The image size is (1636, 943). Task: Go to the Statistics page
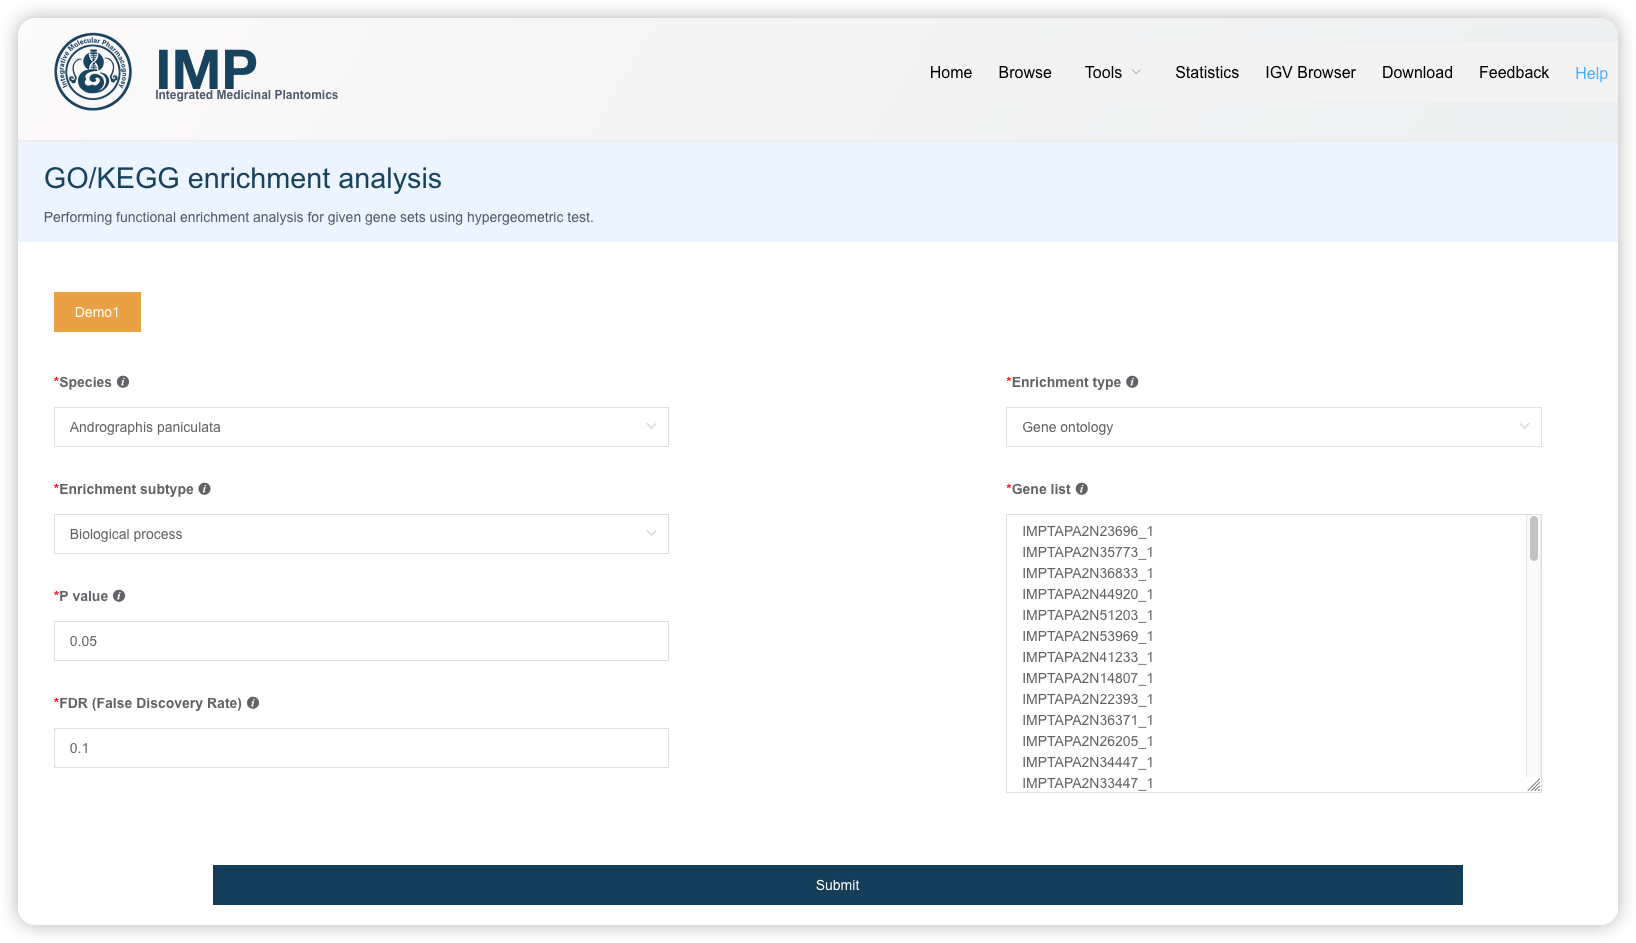tap(1207, 72)
